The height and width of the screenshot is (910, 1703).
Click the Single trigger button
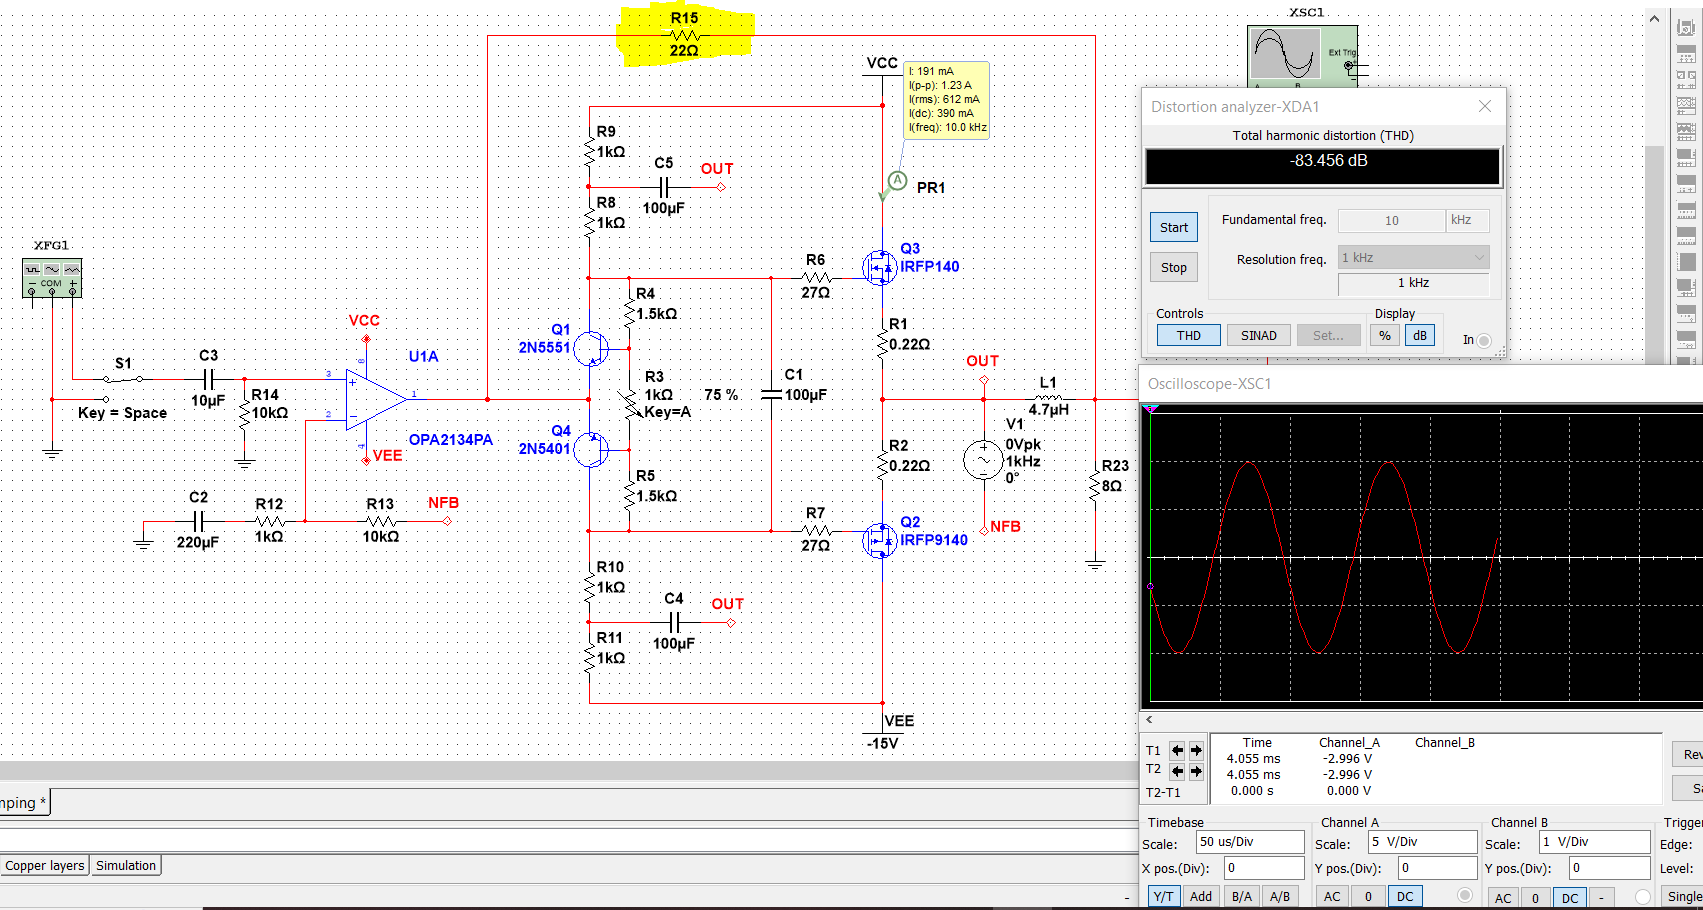click(1683, 897)
